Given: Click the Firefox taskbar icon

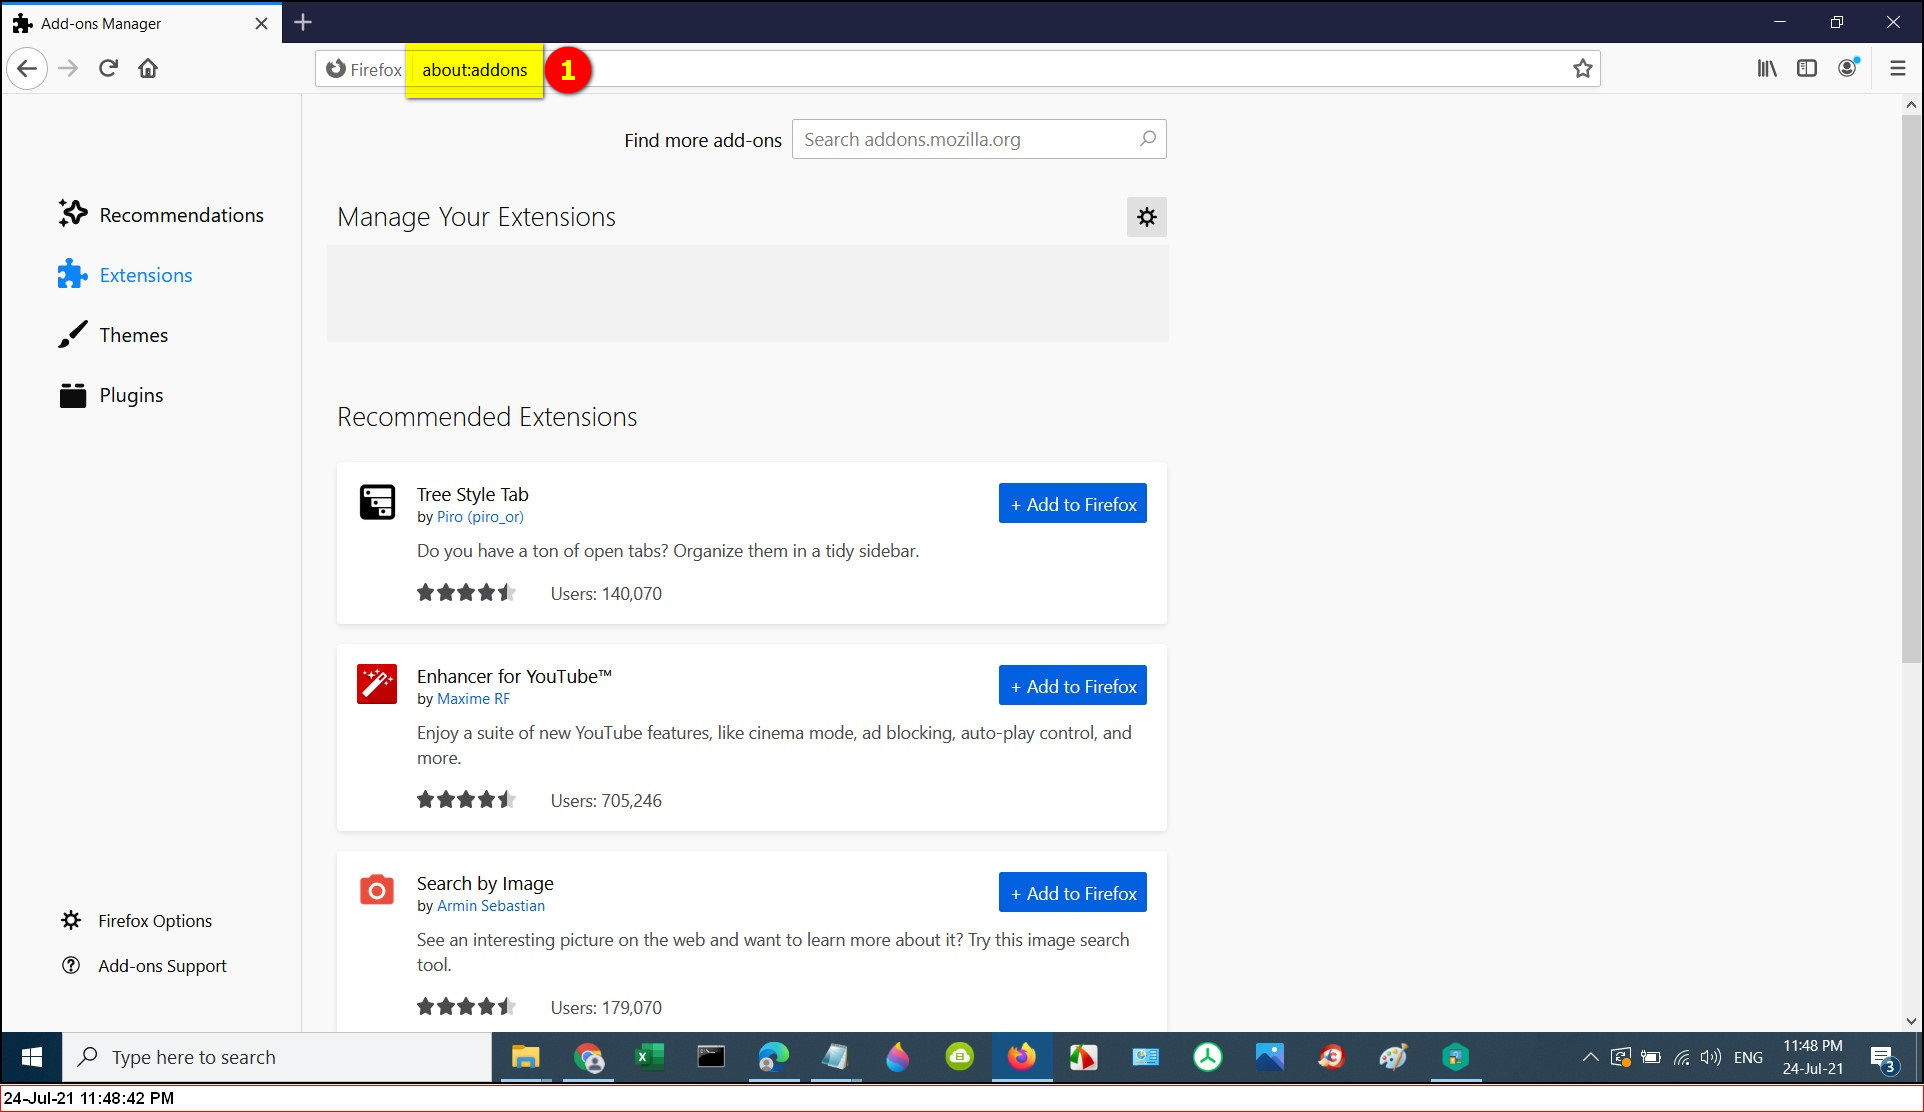Looking at the screenshot, I should 1021,1057.
